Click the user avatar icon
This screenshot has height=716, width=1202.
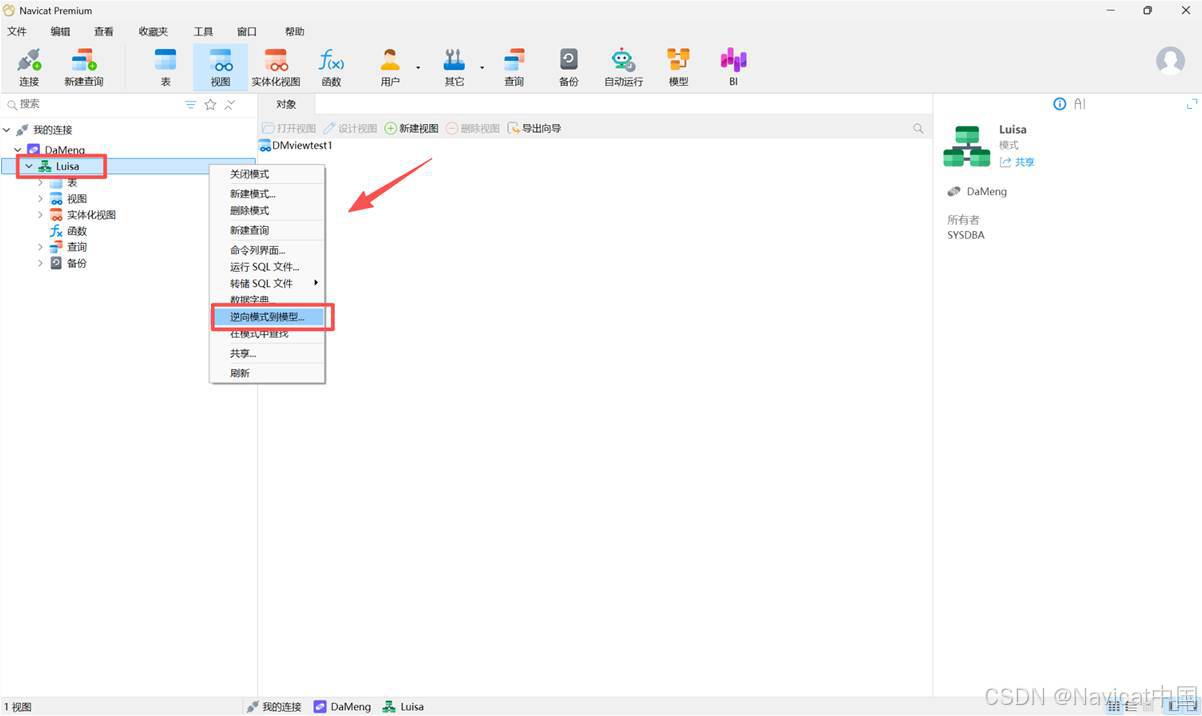point(1170,61)
